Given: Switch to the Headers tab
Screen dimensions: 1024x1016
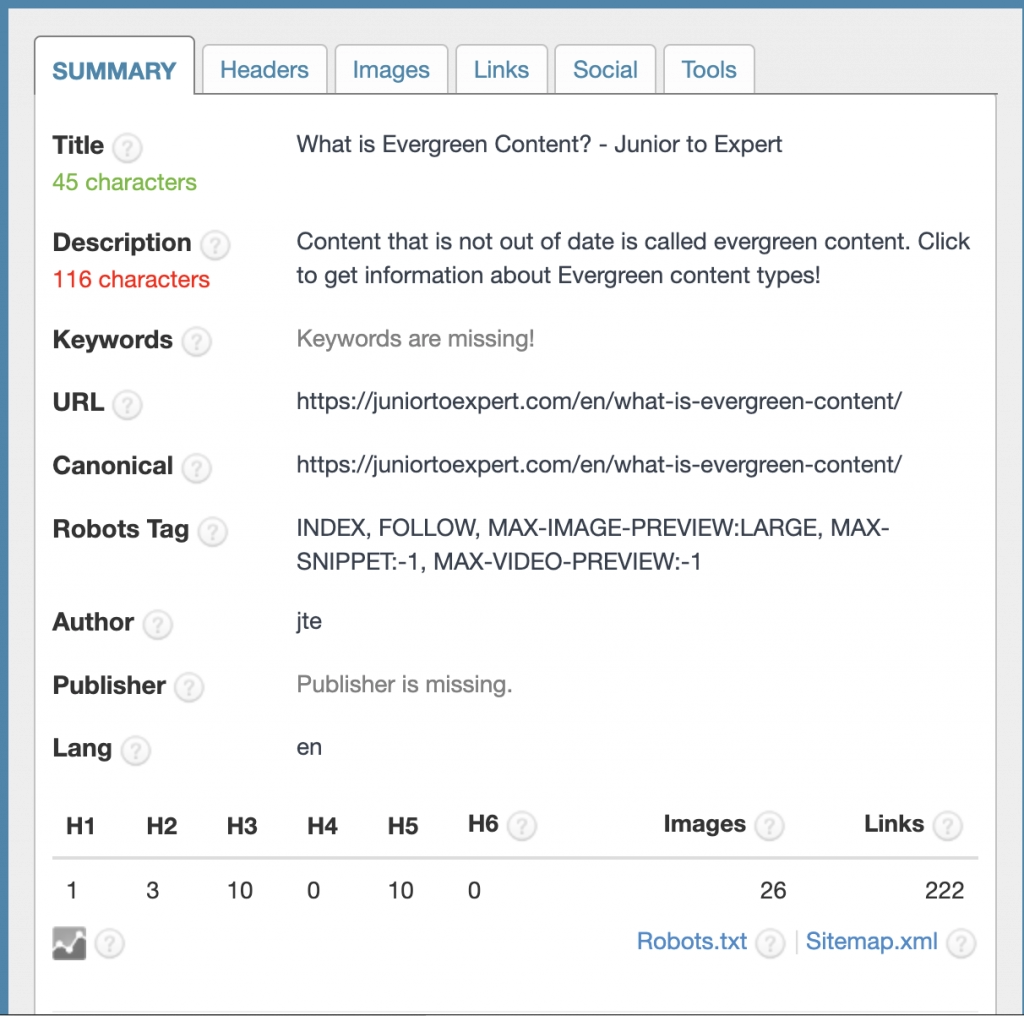Looking at the screenshot, I should click(264, 69).
